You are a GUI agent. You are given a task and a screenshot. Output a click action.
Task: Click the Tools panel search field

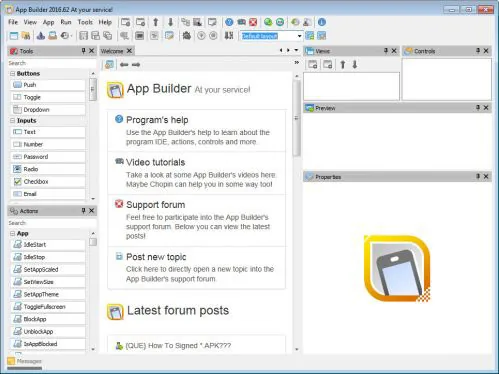[x=52, y=63]
